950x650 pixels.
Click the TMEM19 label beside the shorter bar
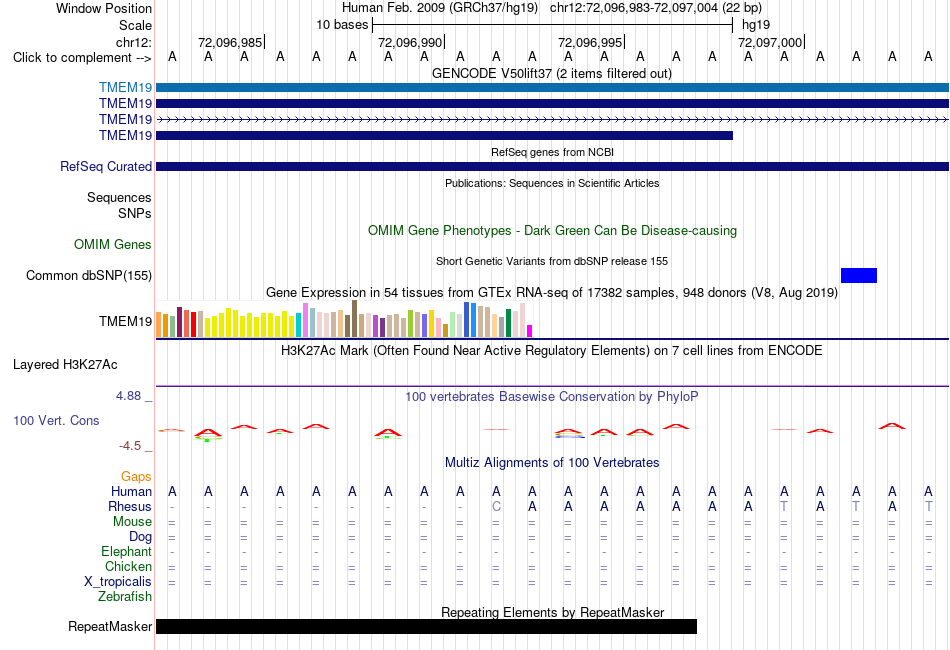tap(125, 135)
